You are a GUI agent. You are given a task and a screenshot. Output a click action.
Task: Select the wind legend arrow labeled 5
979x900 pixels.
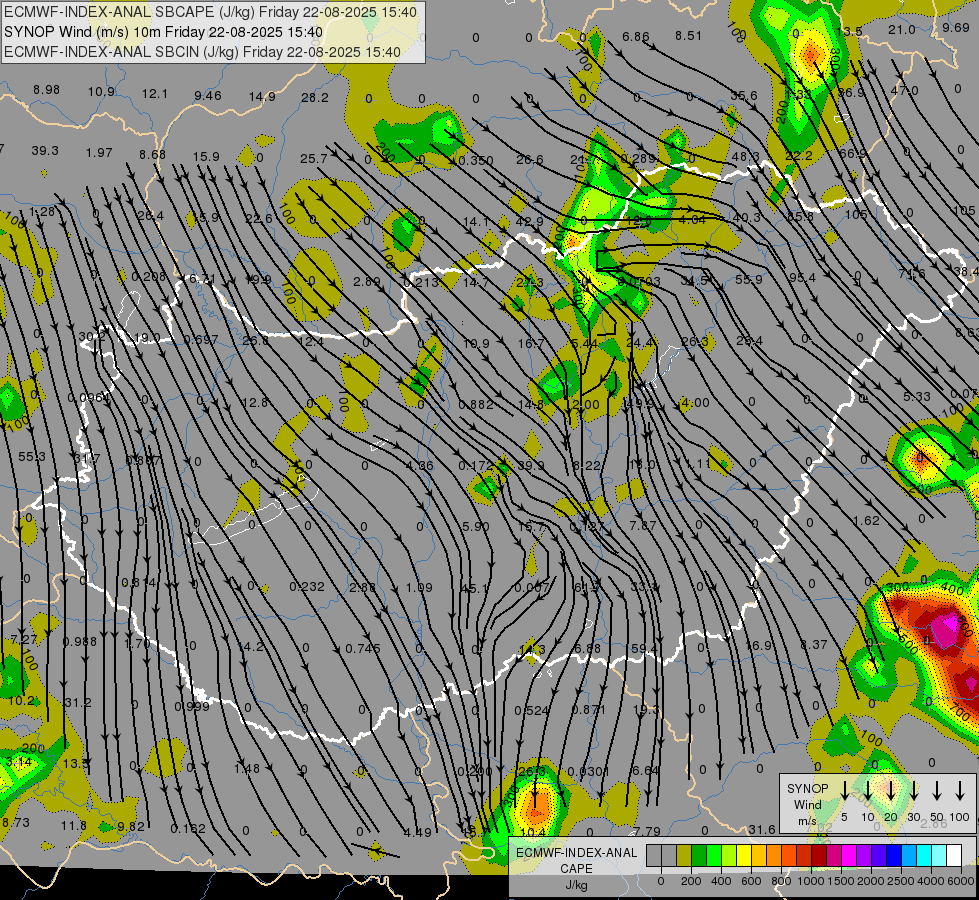[844, 791]
